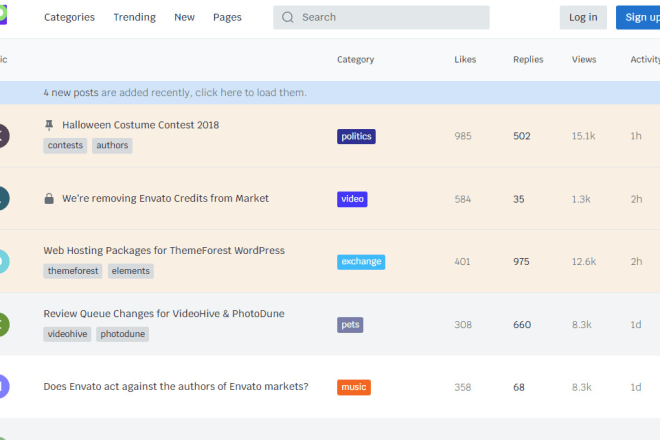
Task: Click the 985 likes count
Action: [463, 136]
